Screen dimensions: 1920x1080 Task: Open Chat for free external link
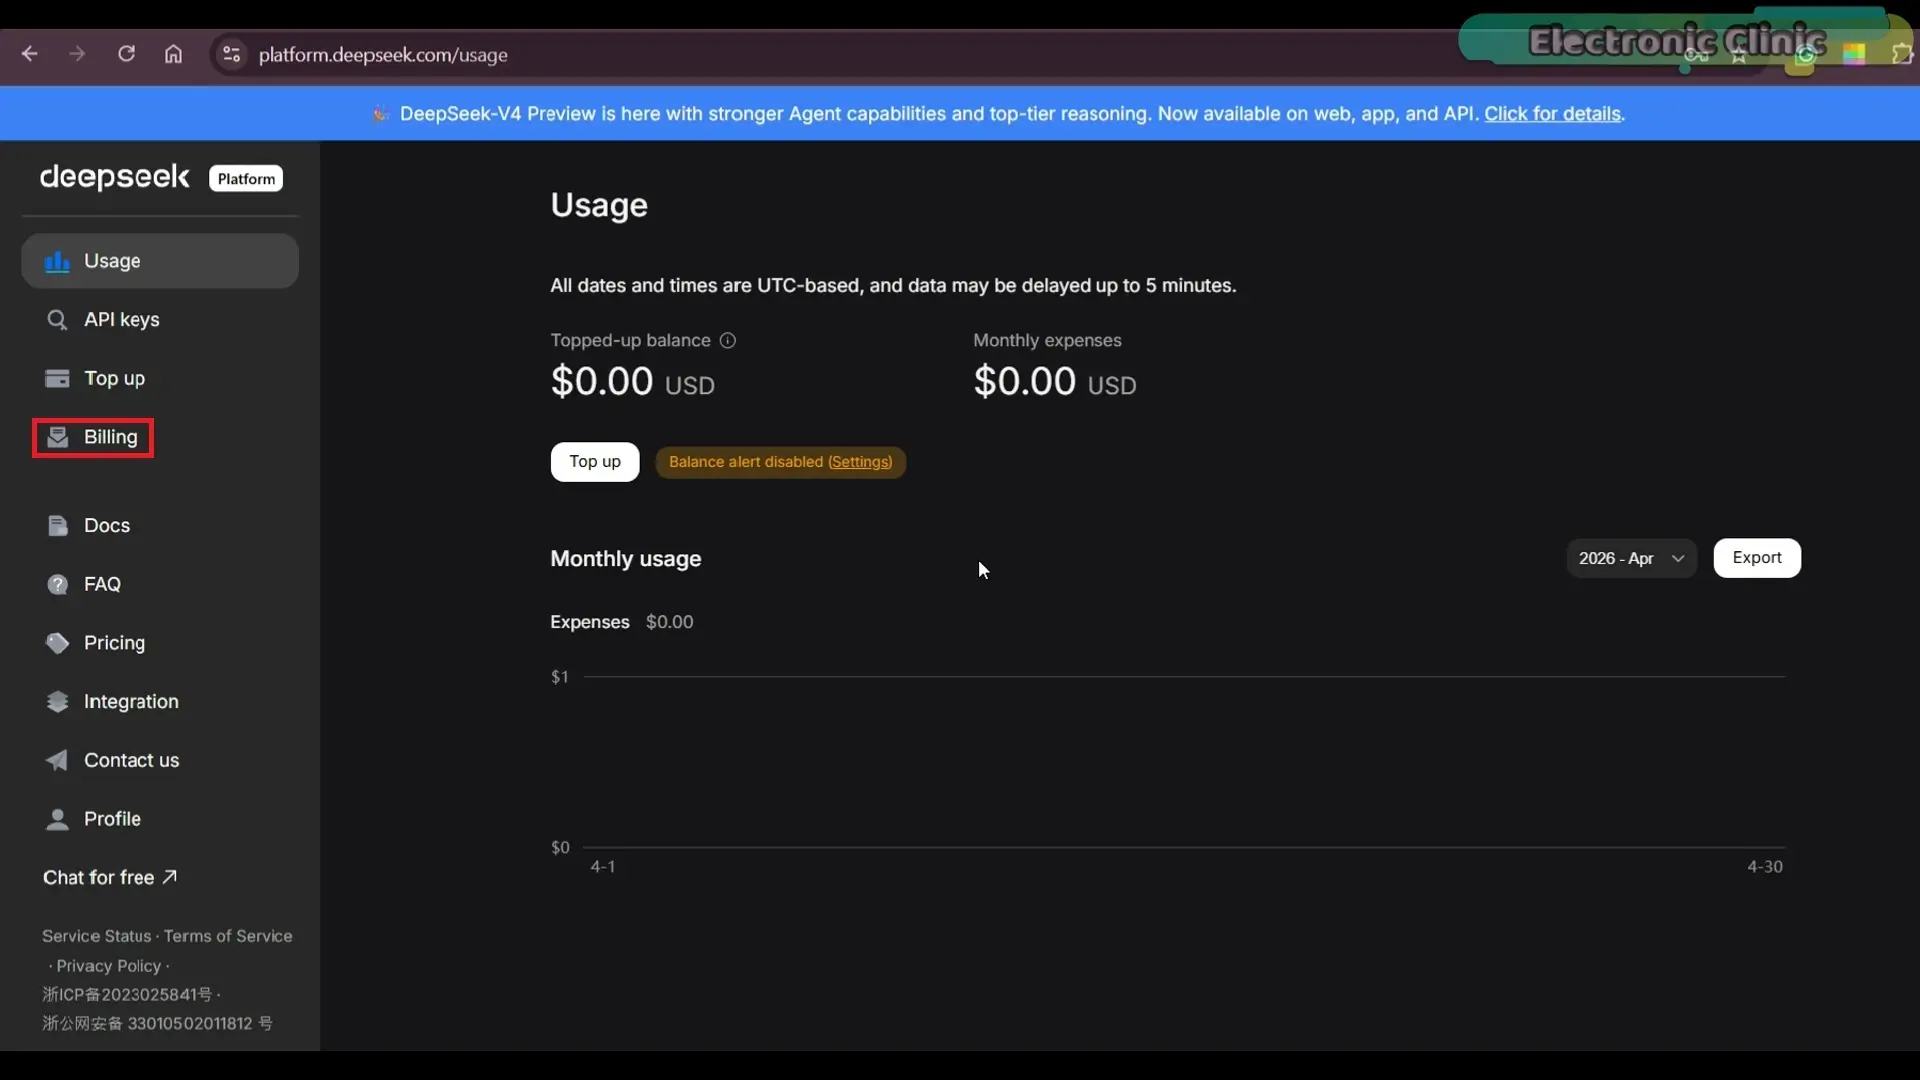click(110, 878)
